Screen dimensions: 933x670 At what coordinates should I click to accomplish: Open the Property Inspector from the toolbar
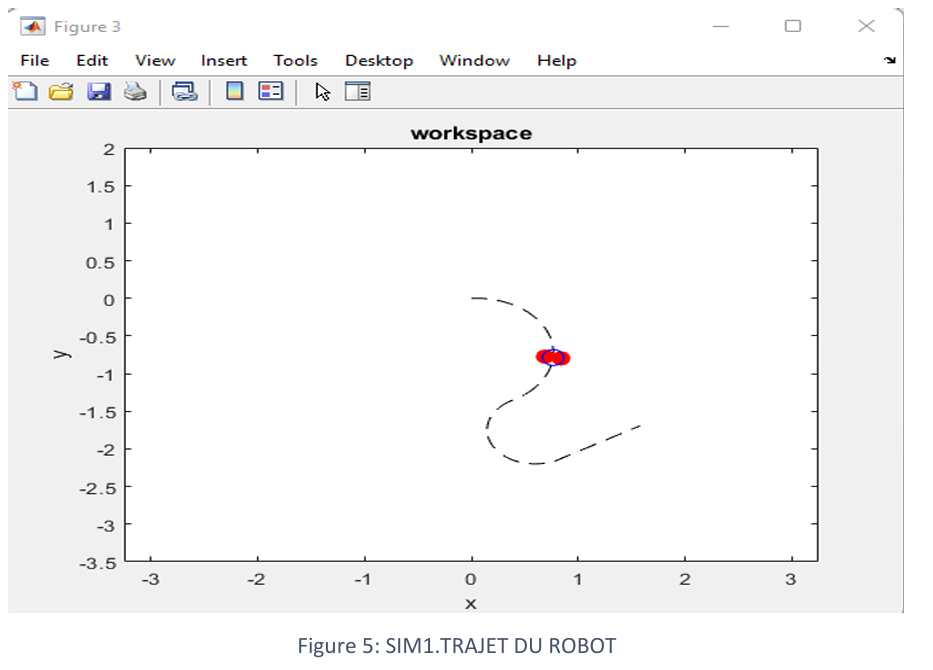coord(358,92)
